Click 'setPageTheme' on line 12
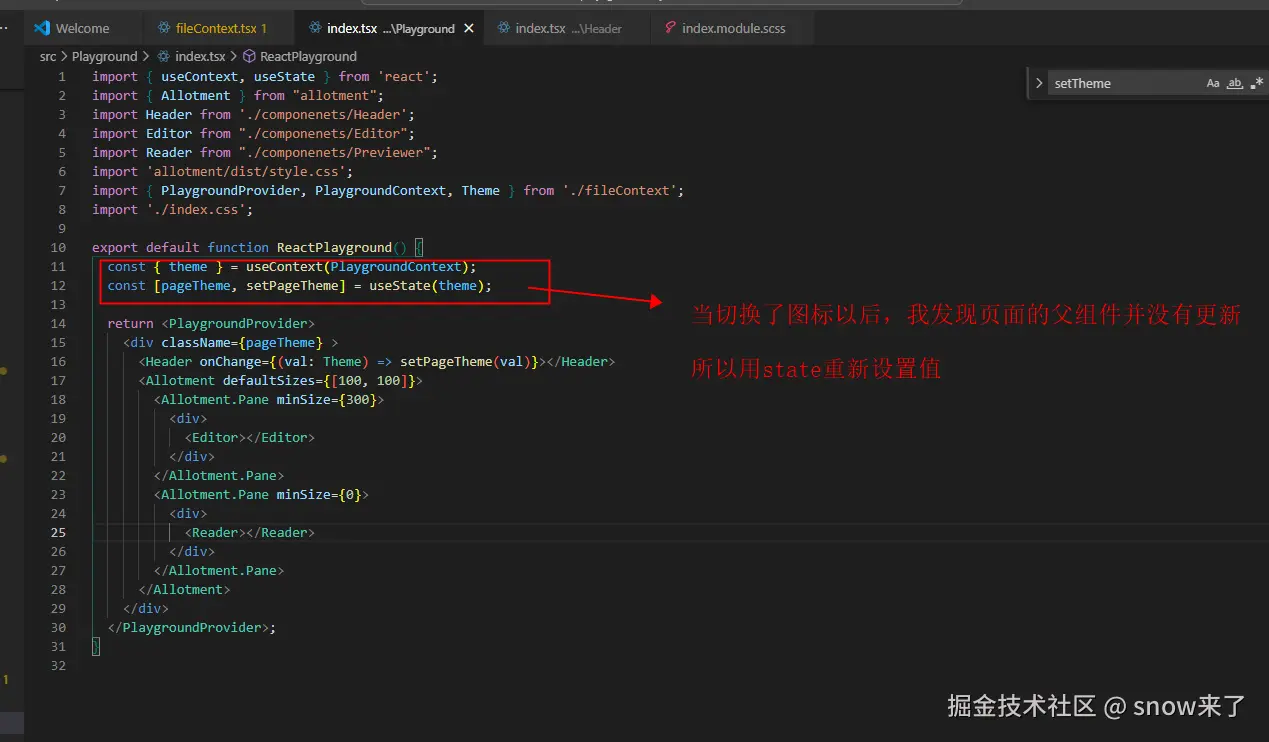Screen dimensions: 1269x742 [292, 285]
